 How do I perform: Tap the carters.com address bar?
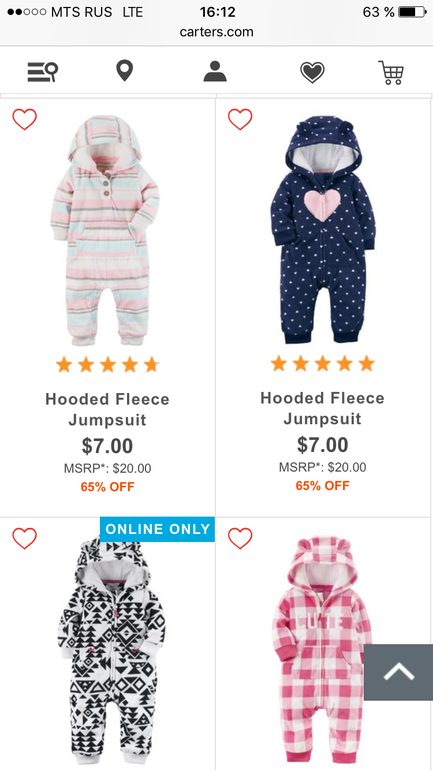(x=216, y=32)
